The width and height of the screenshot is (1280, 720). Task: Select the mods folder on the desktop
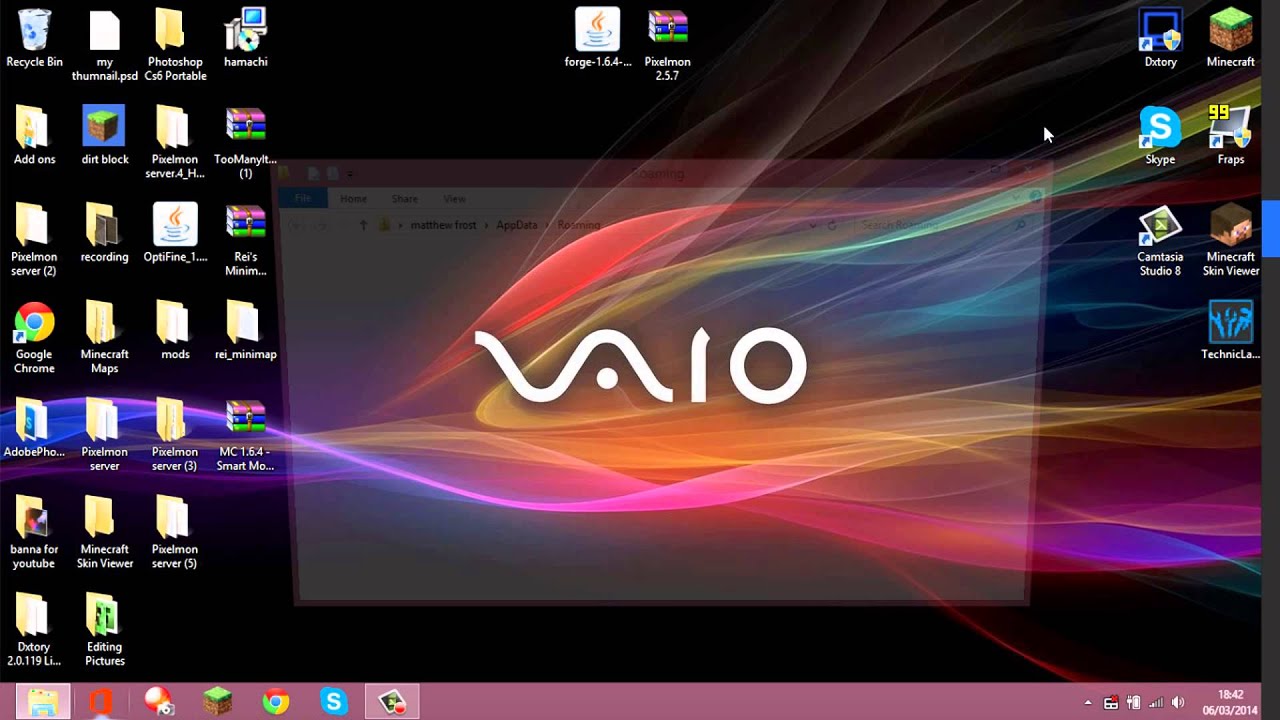[175, 331]
